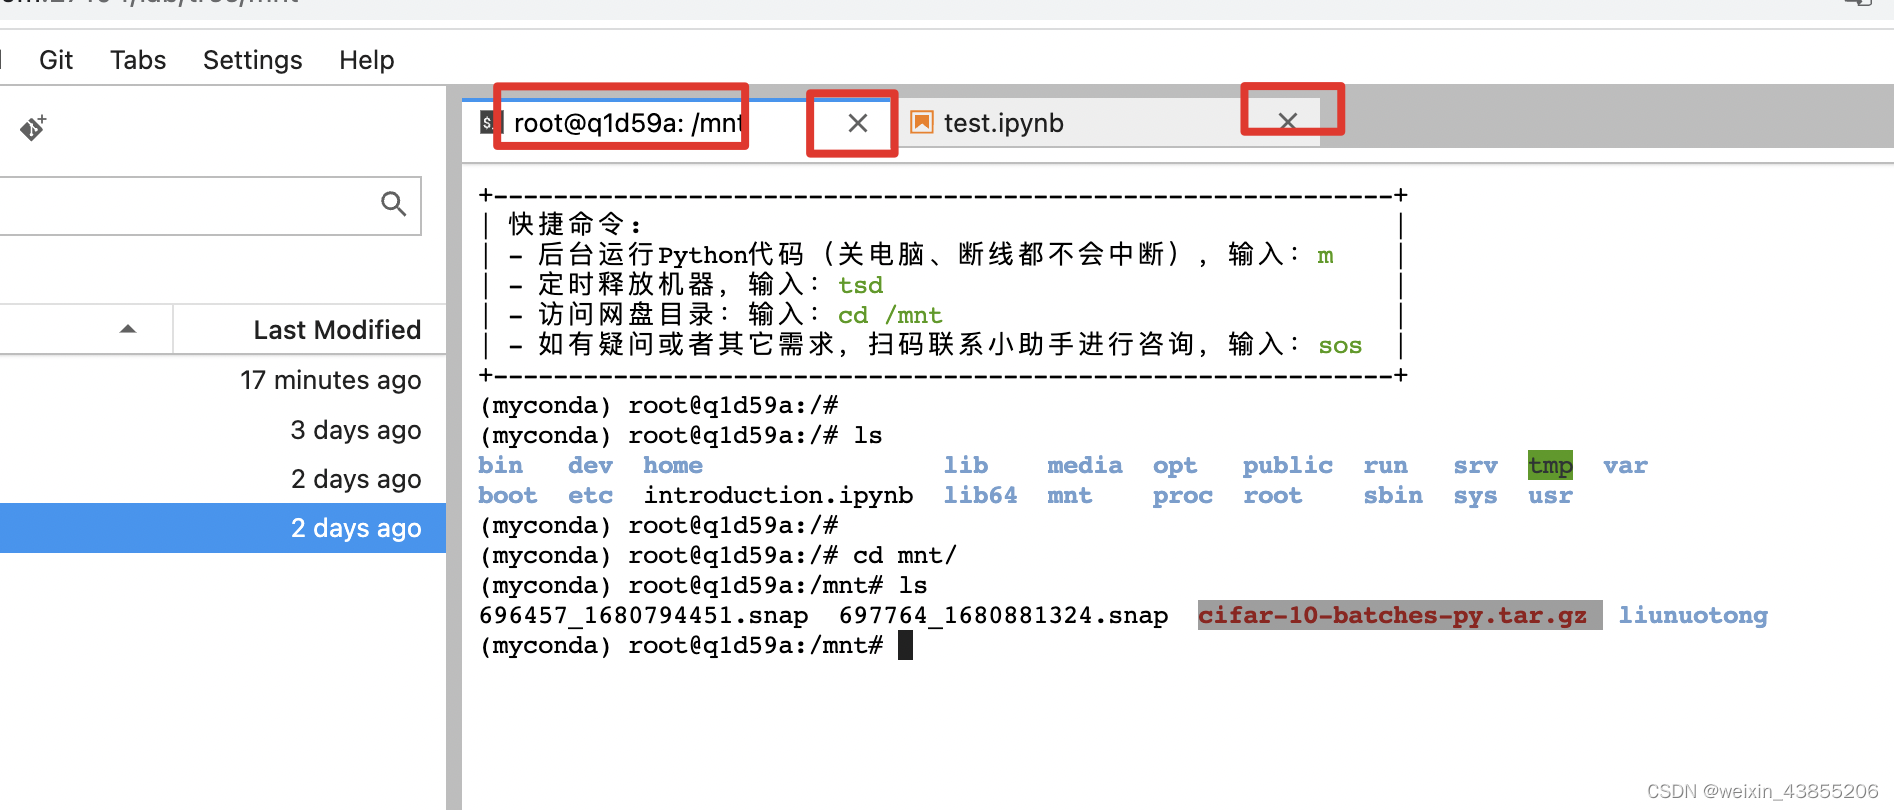Sort by Last Modified column header

(x=337, y=330)
